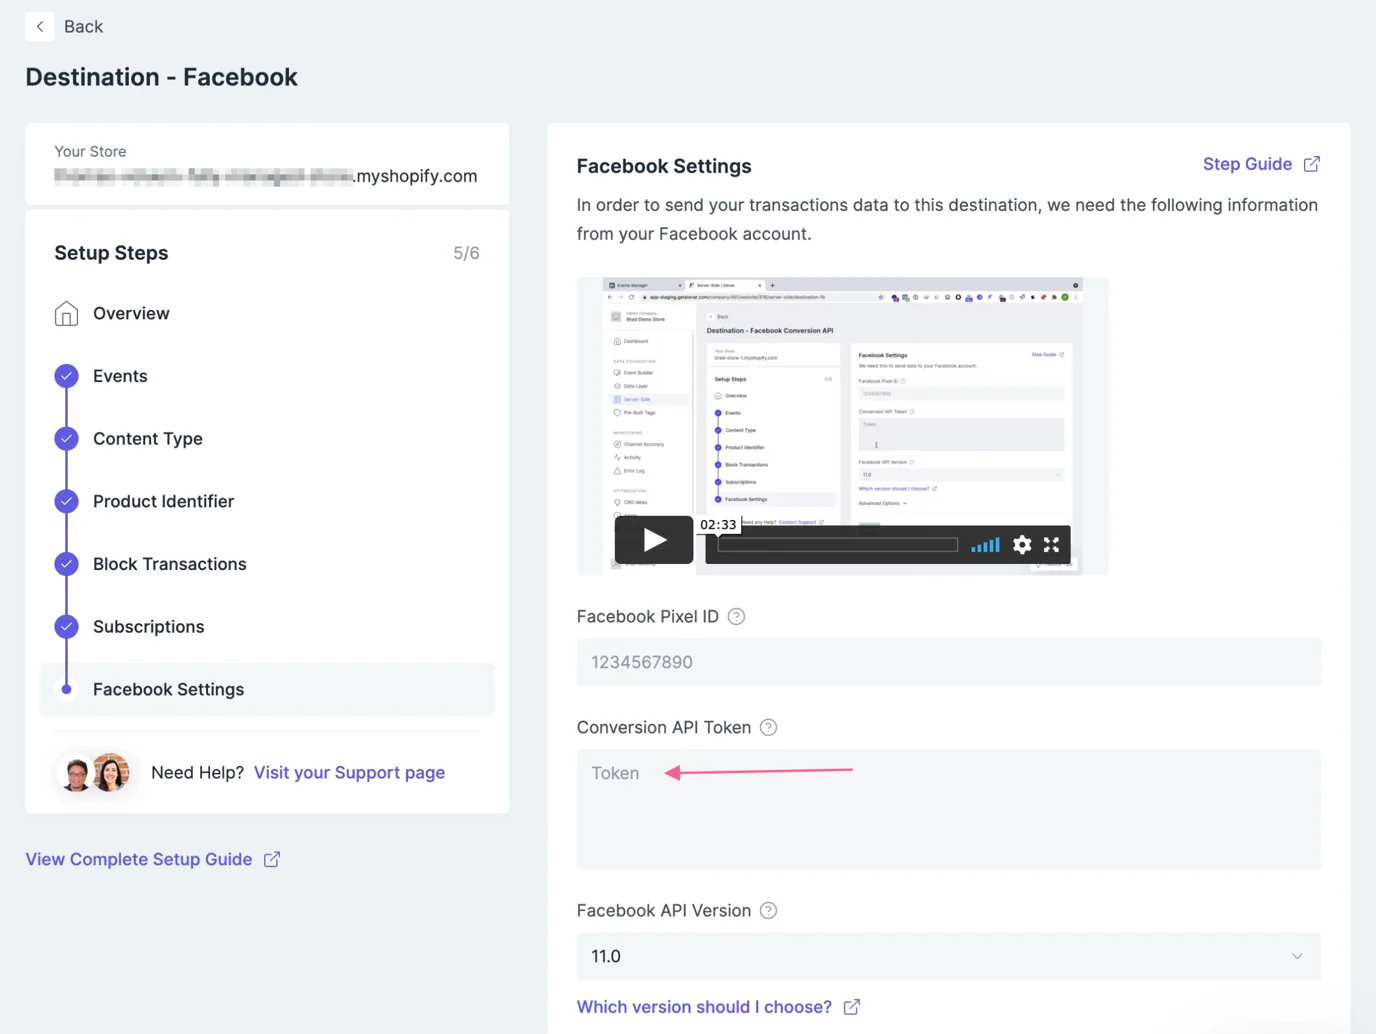This screenshot has width=1376, height=1034.
Task: Focus the Conversion API Token textarea
Action: [x=948, y=809]
